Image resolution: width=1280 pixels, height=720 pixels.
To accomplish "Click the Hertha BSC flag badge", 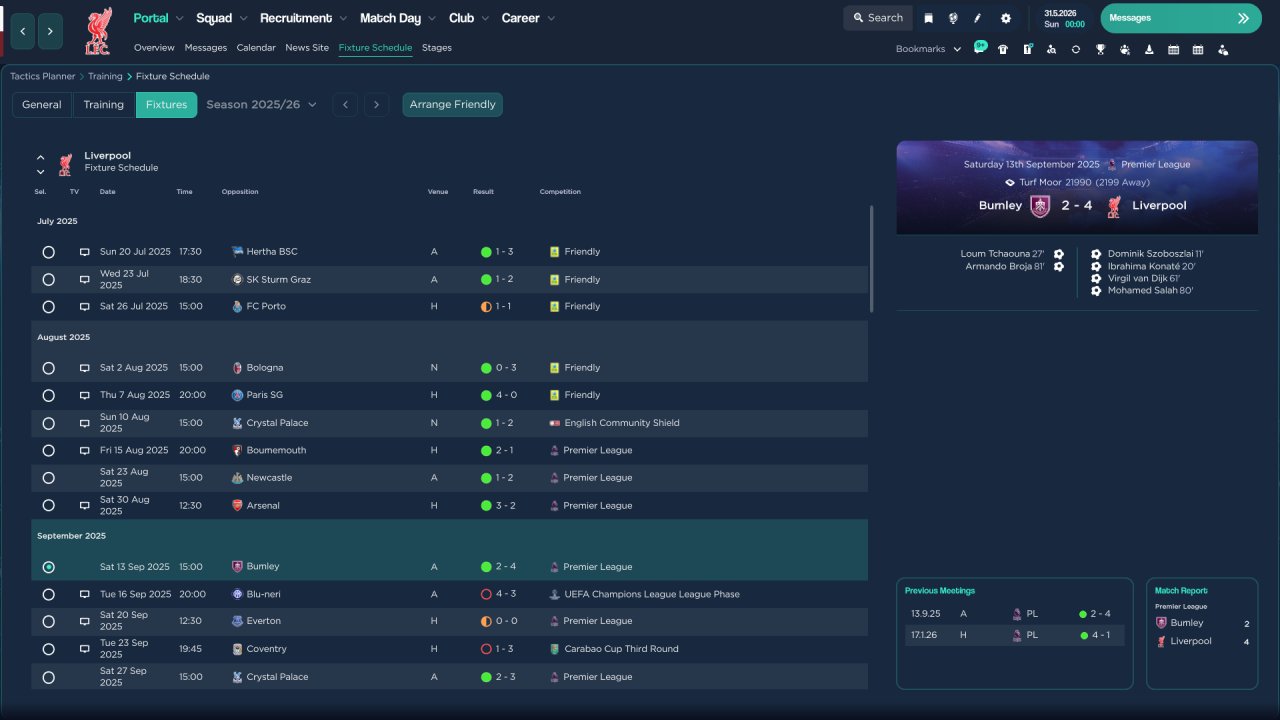I will point(237,252).
